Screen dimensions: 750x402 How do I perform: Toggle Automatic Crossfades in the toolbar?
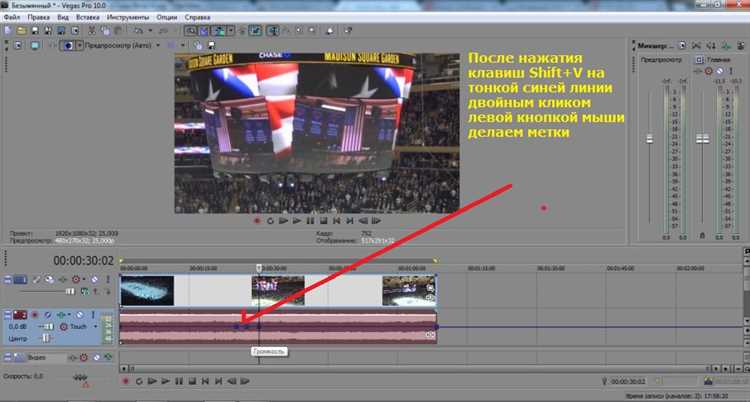(x=204, y=31)
